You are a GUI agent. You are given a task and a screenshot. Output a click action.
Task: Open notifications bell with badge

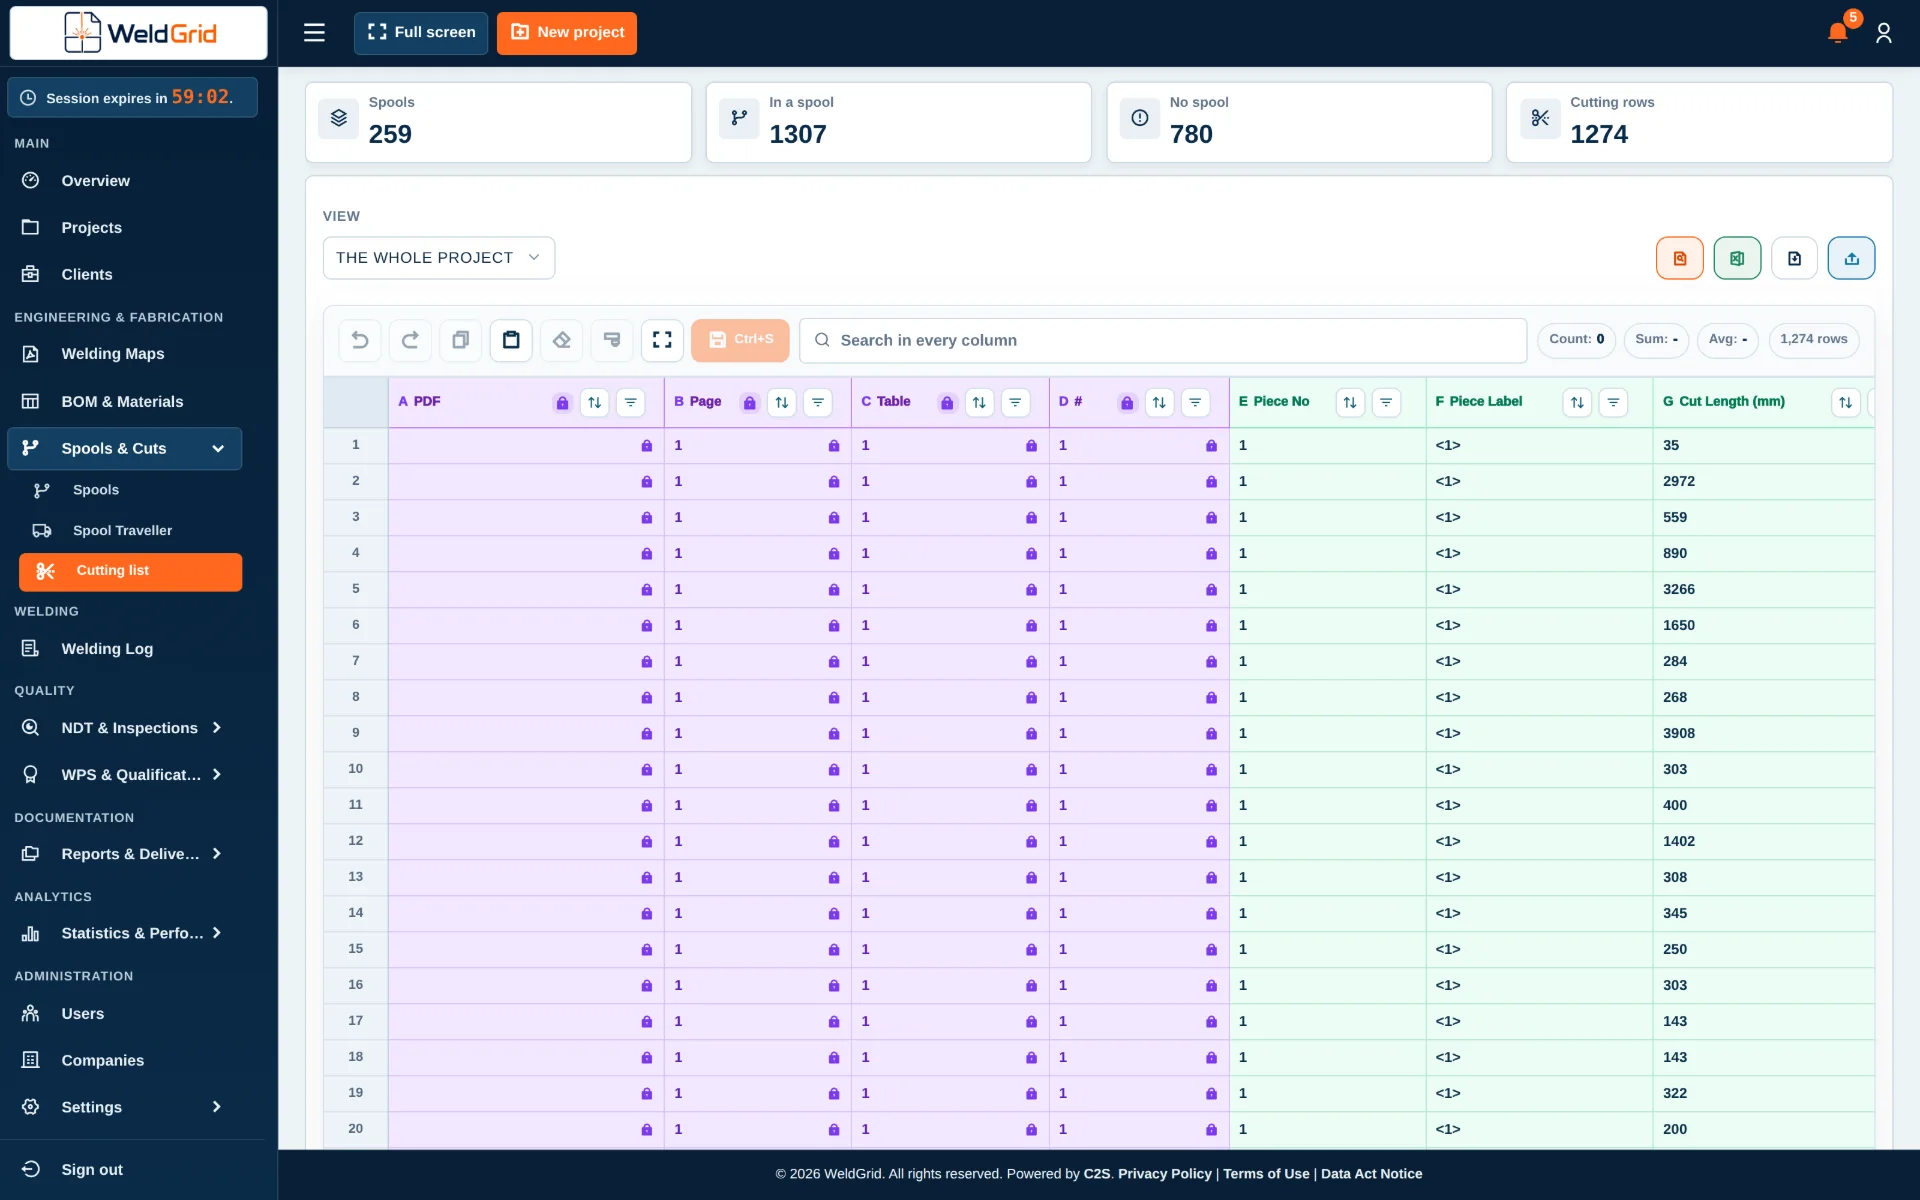tap(1838, 32)
